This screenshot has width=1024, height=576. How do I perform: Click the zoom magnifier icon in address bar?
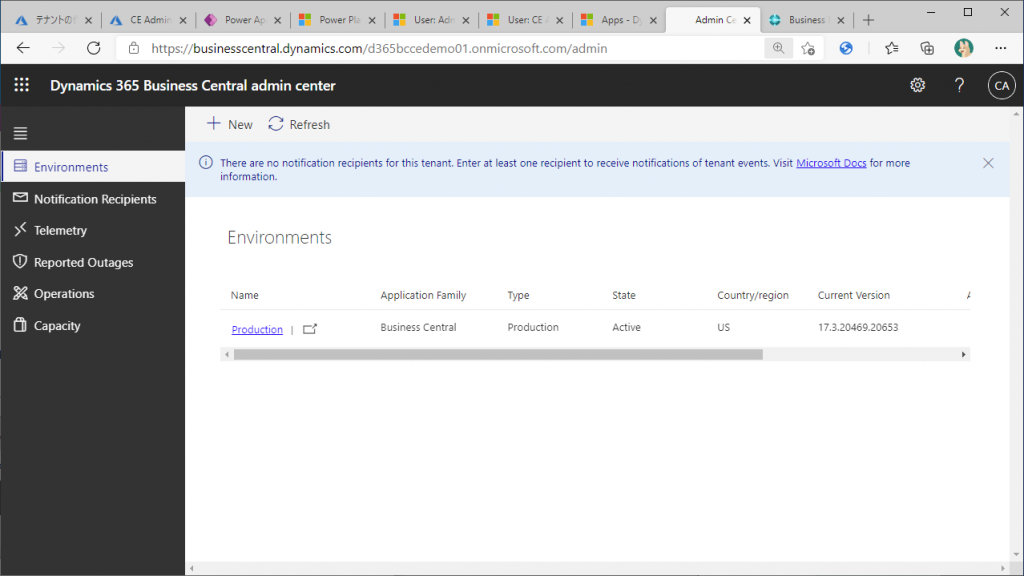click(778, 48)
